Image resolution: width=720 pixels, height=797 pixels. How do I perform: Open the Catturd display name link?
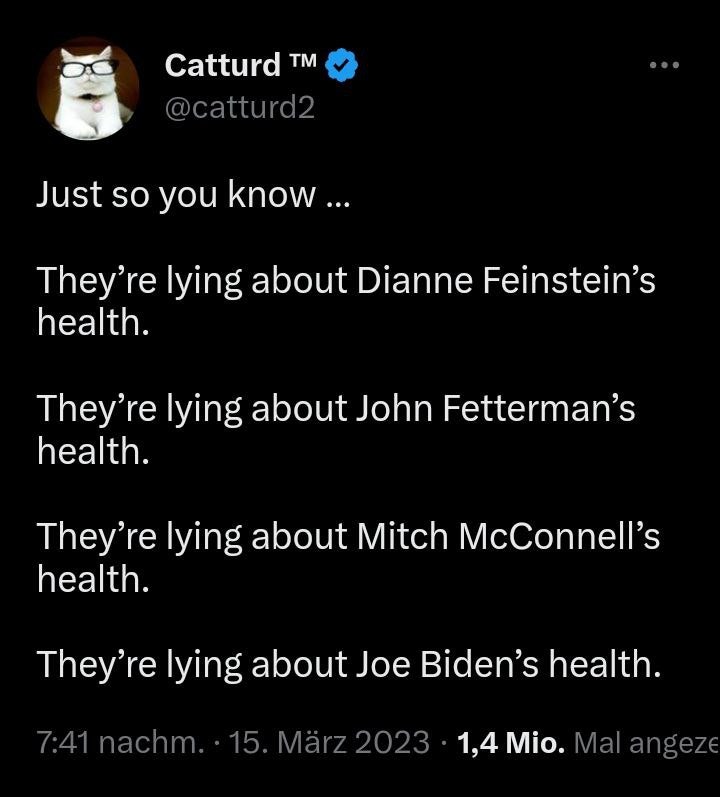coord(222,66)
